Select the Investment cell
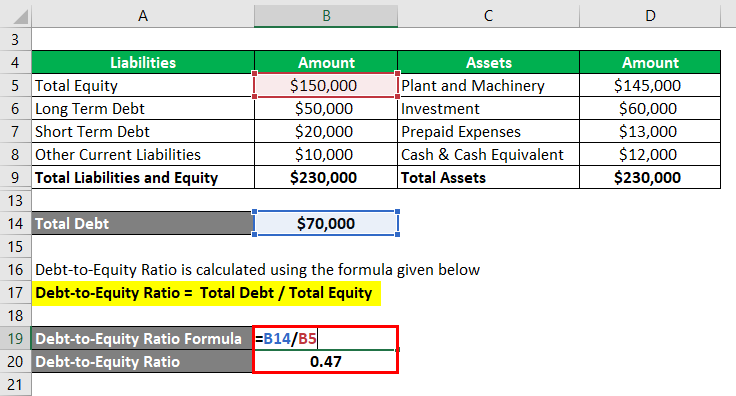This screenshot has height=396, width=736. [488, 108]
